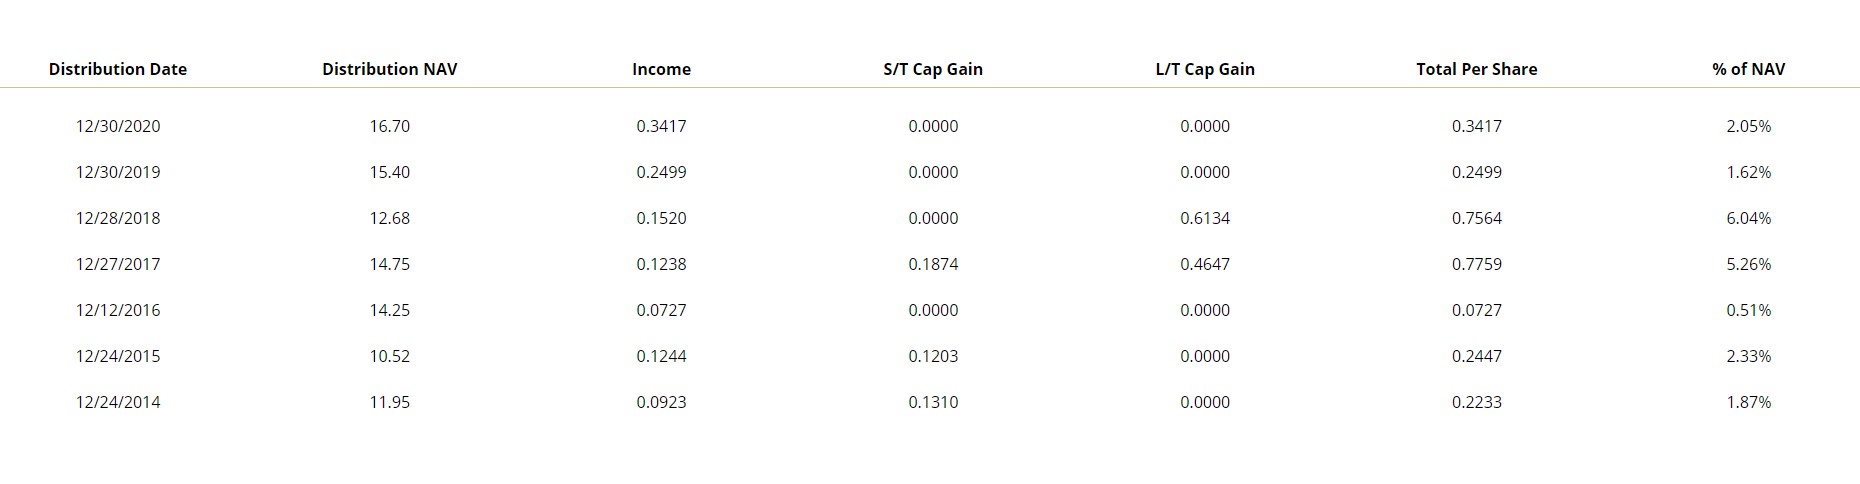Click the 12/27/2017 date cell
Screen dimensions: 1860x484
tap(118, 264)
